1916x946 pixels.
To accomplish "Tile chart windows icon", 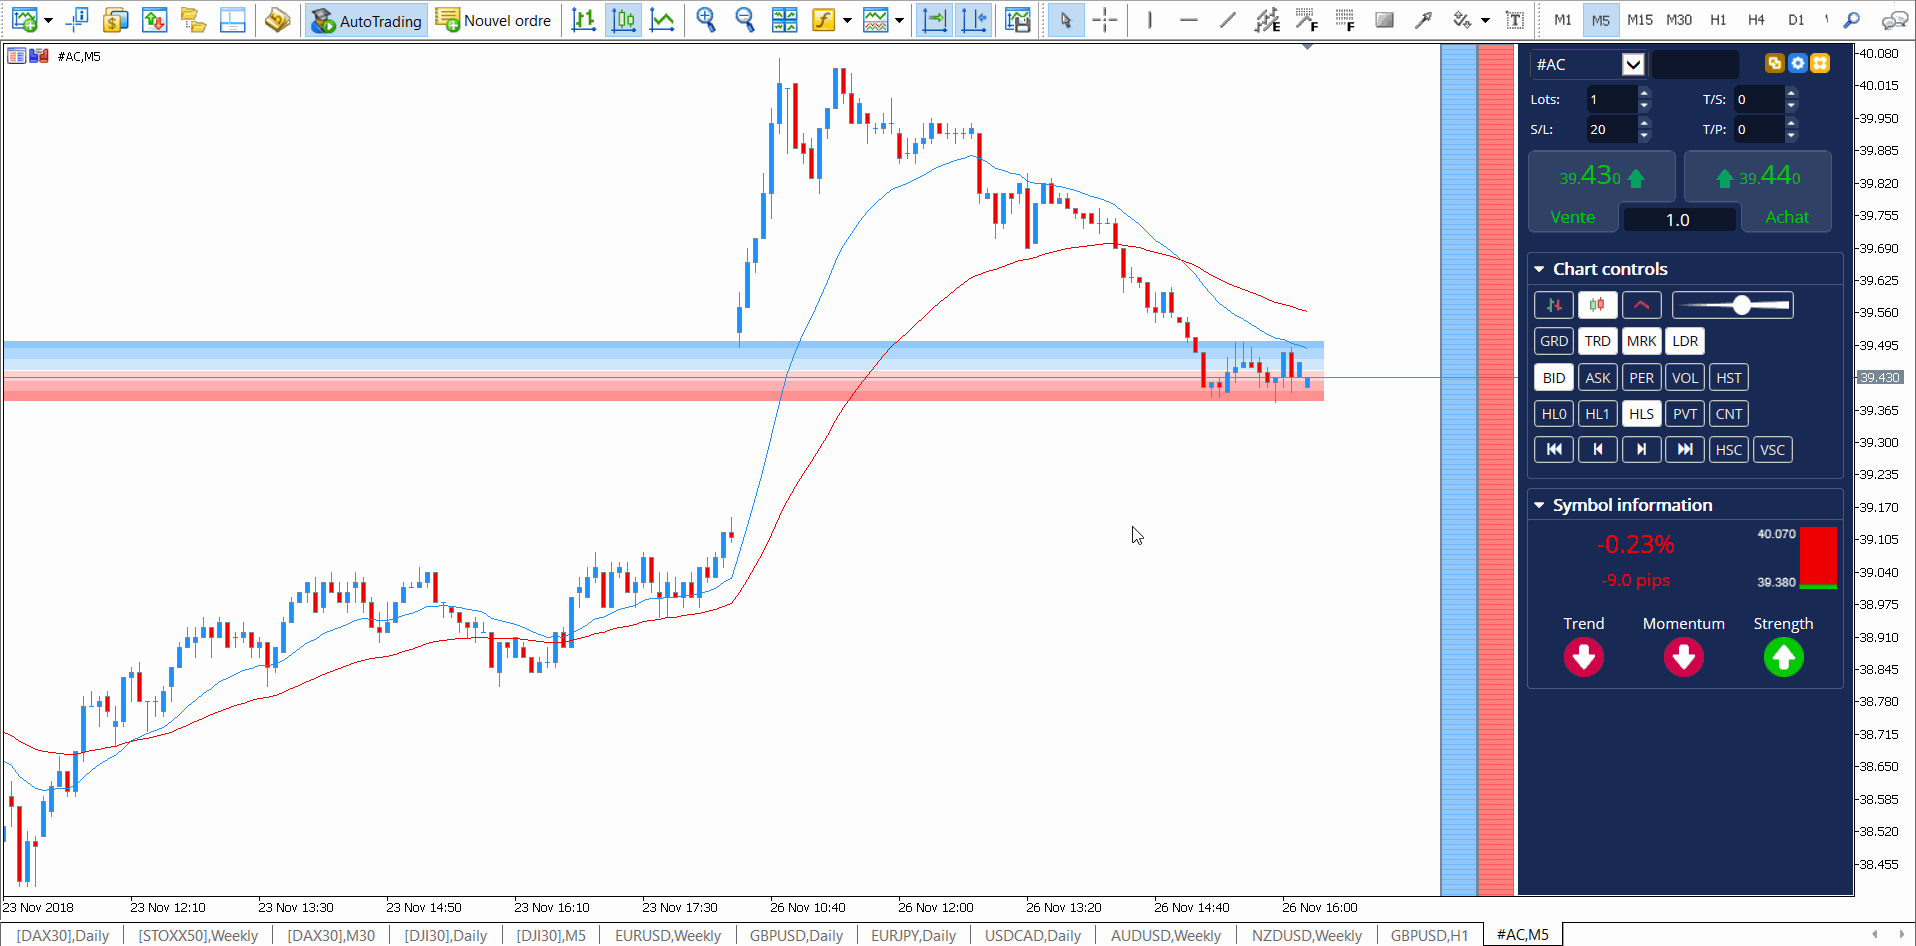I will point(785,20).
